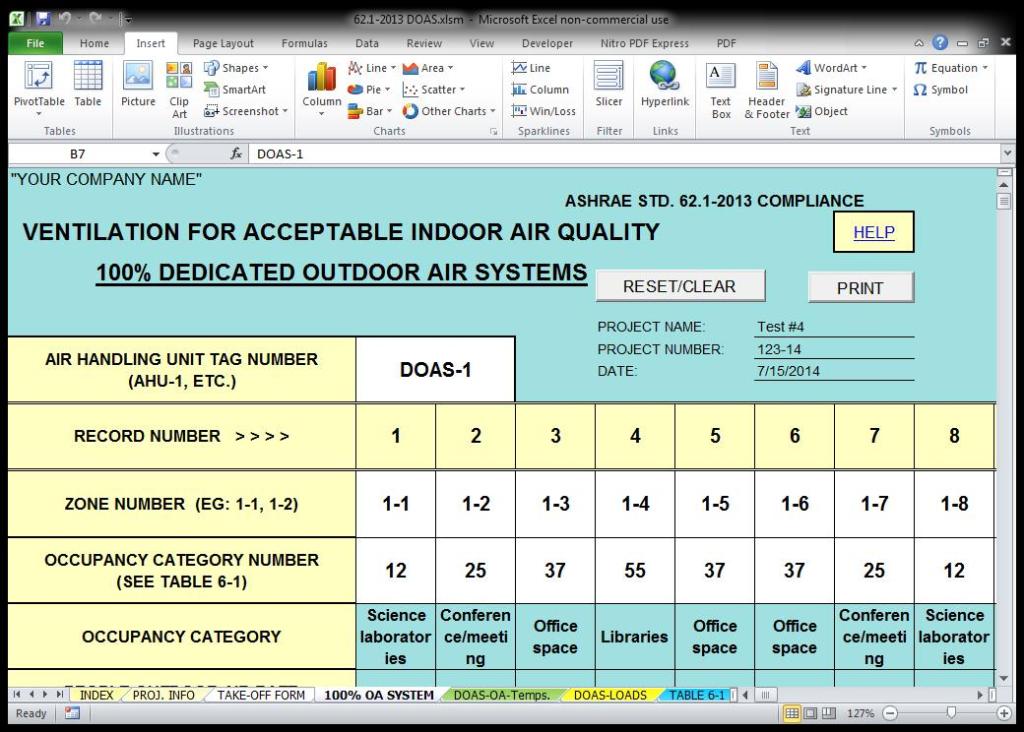This screenshot has height=732, width=1024.
Task: Open the HELP link
Action: coord(873,232)
